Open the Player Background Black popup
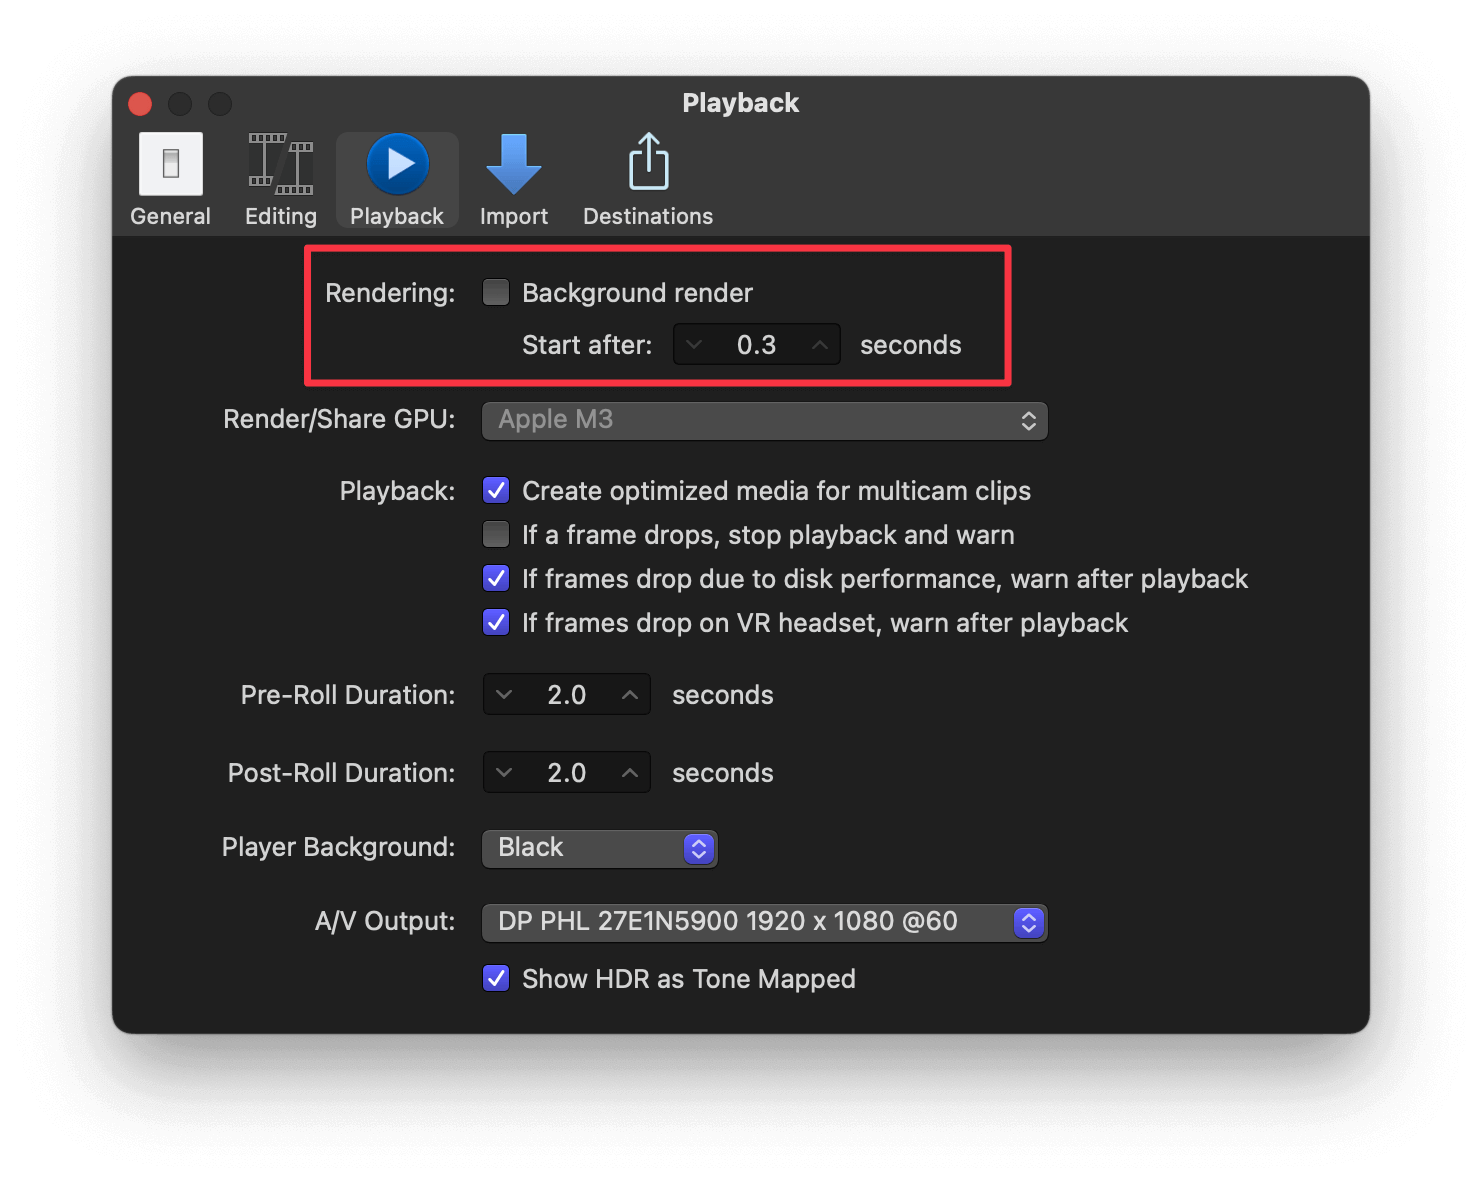Viewport: 1482px width, 1182px height. pyautogui.click(x=600, y=848)
